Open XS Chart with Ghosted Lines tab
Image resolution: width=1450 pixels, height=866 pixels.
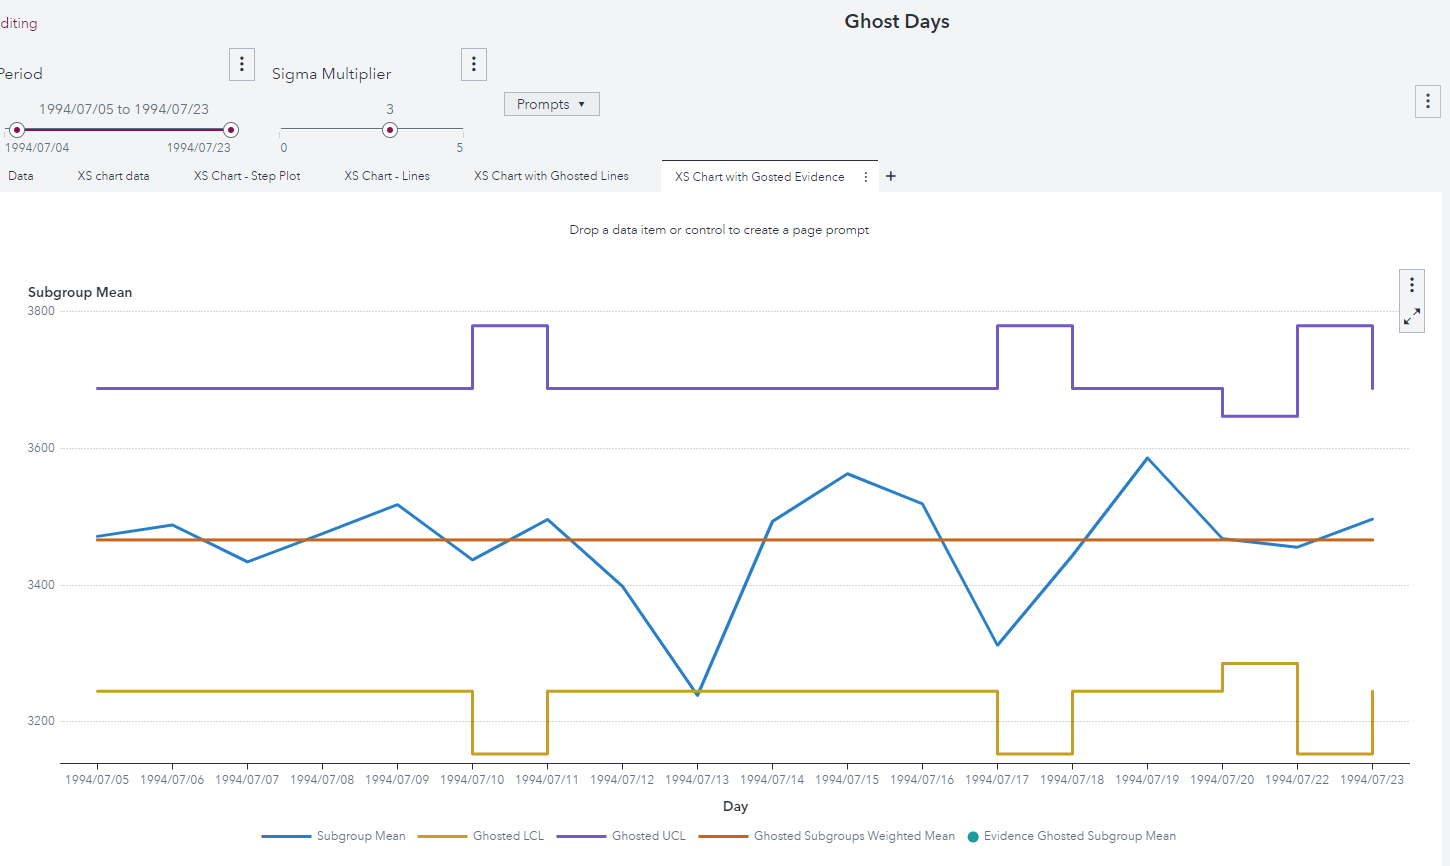pos(551,176)
